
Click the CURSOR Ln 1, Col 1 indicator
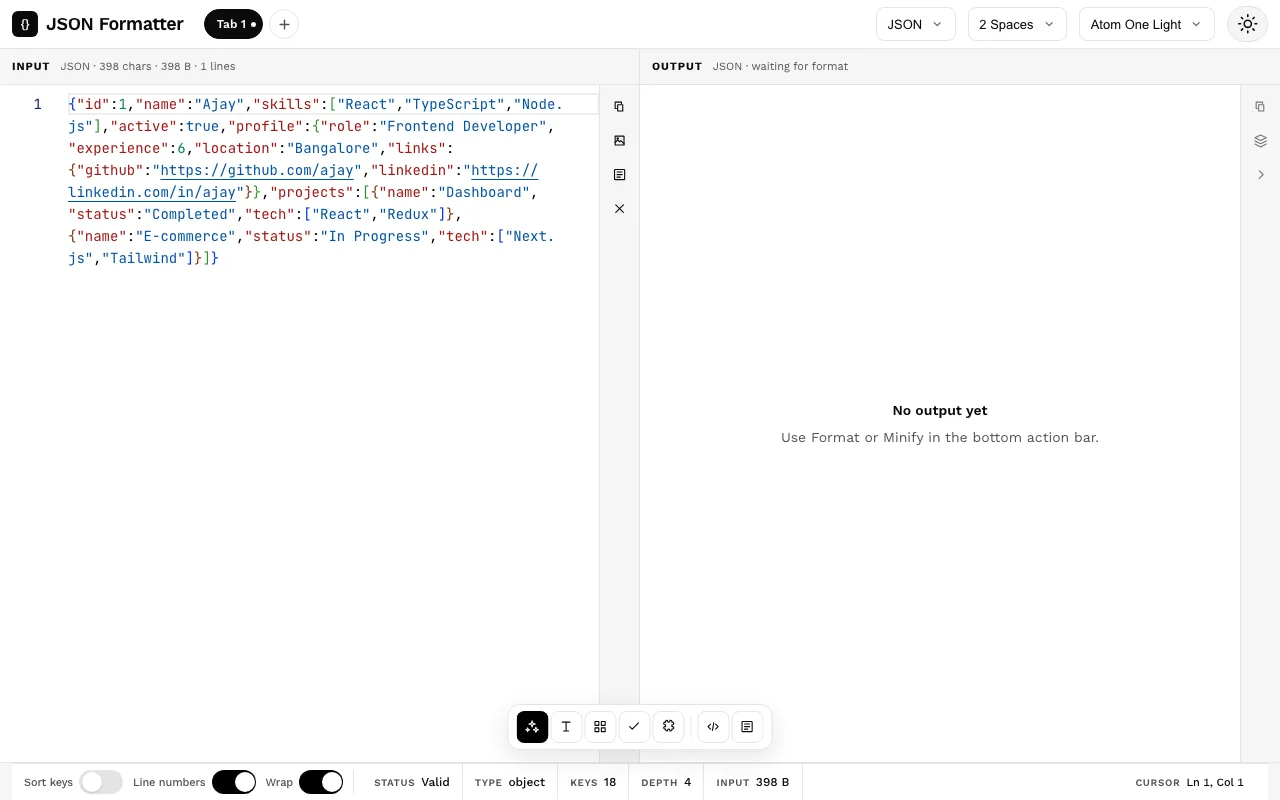[x=1190, y=782]
